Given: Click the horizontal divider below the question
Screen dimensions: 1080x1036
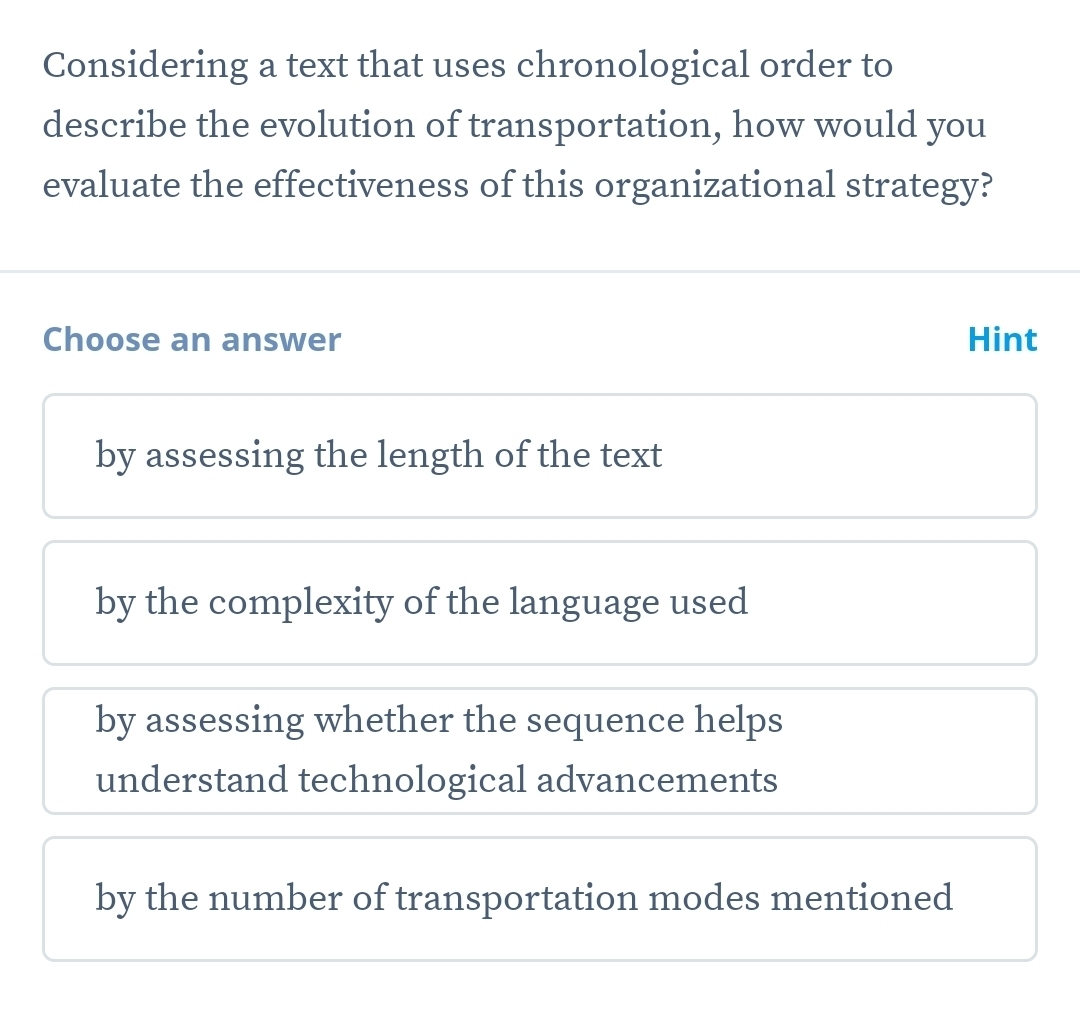Looking at the screenshot, I should click(x=540, y=271).
